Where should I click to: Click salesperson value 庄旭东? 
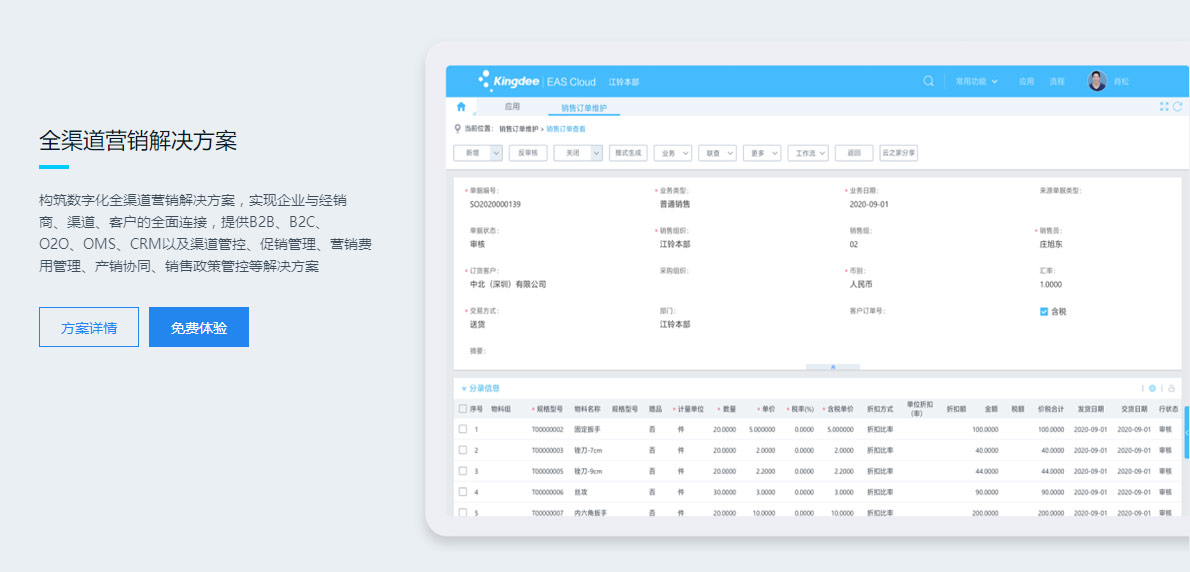point(1051,244)
